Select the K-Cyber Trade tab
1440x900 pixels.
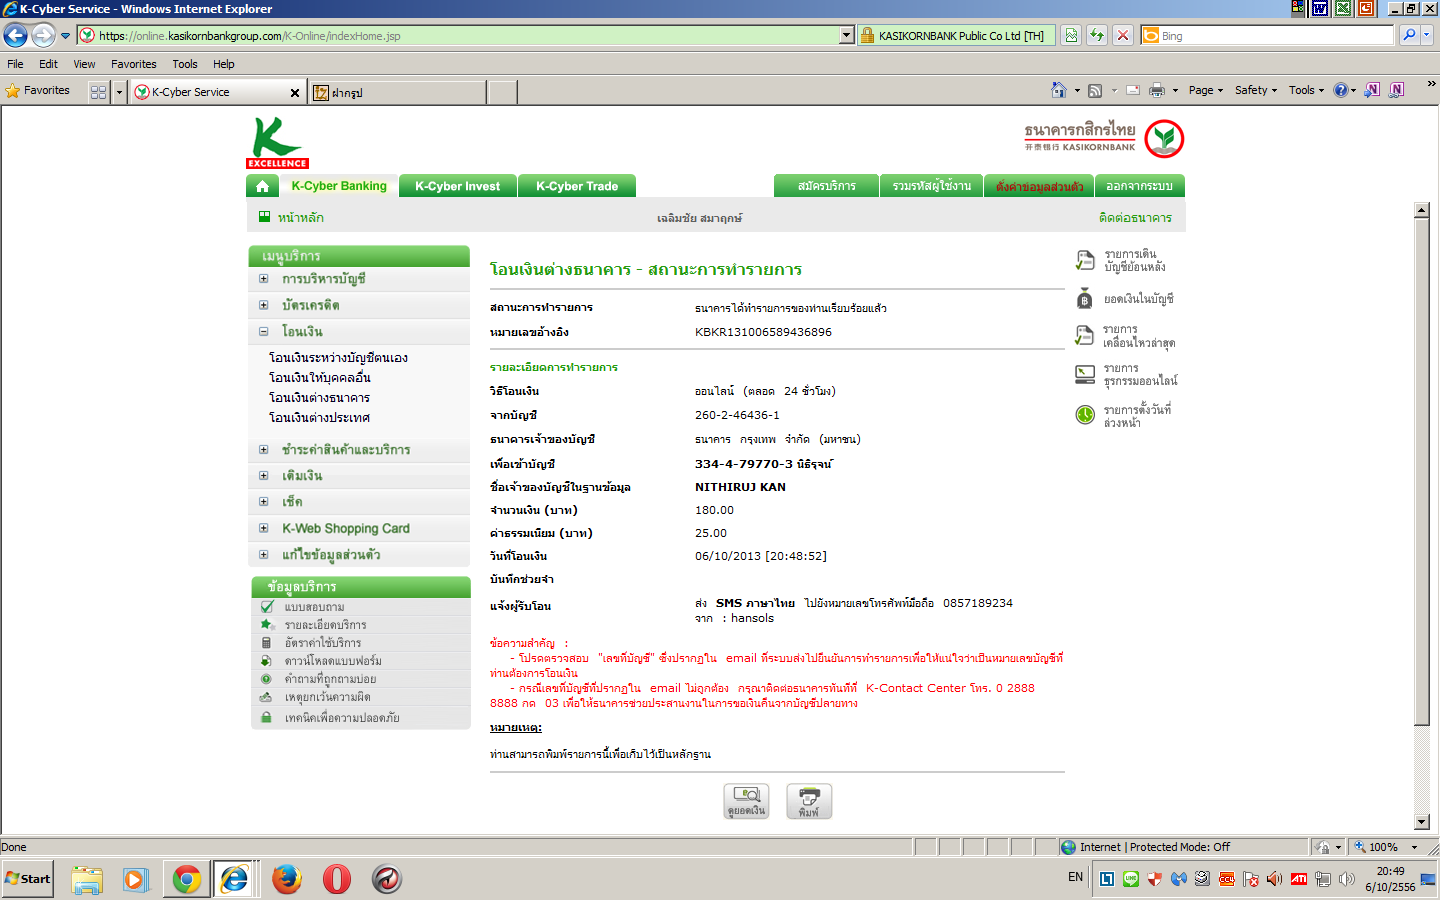point(577,186)
